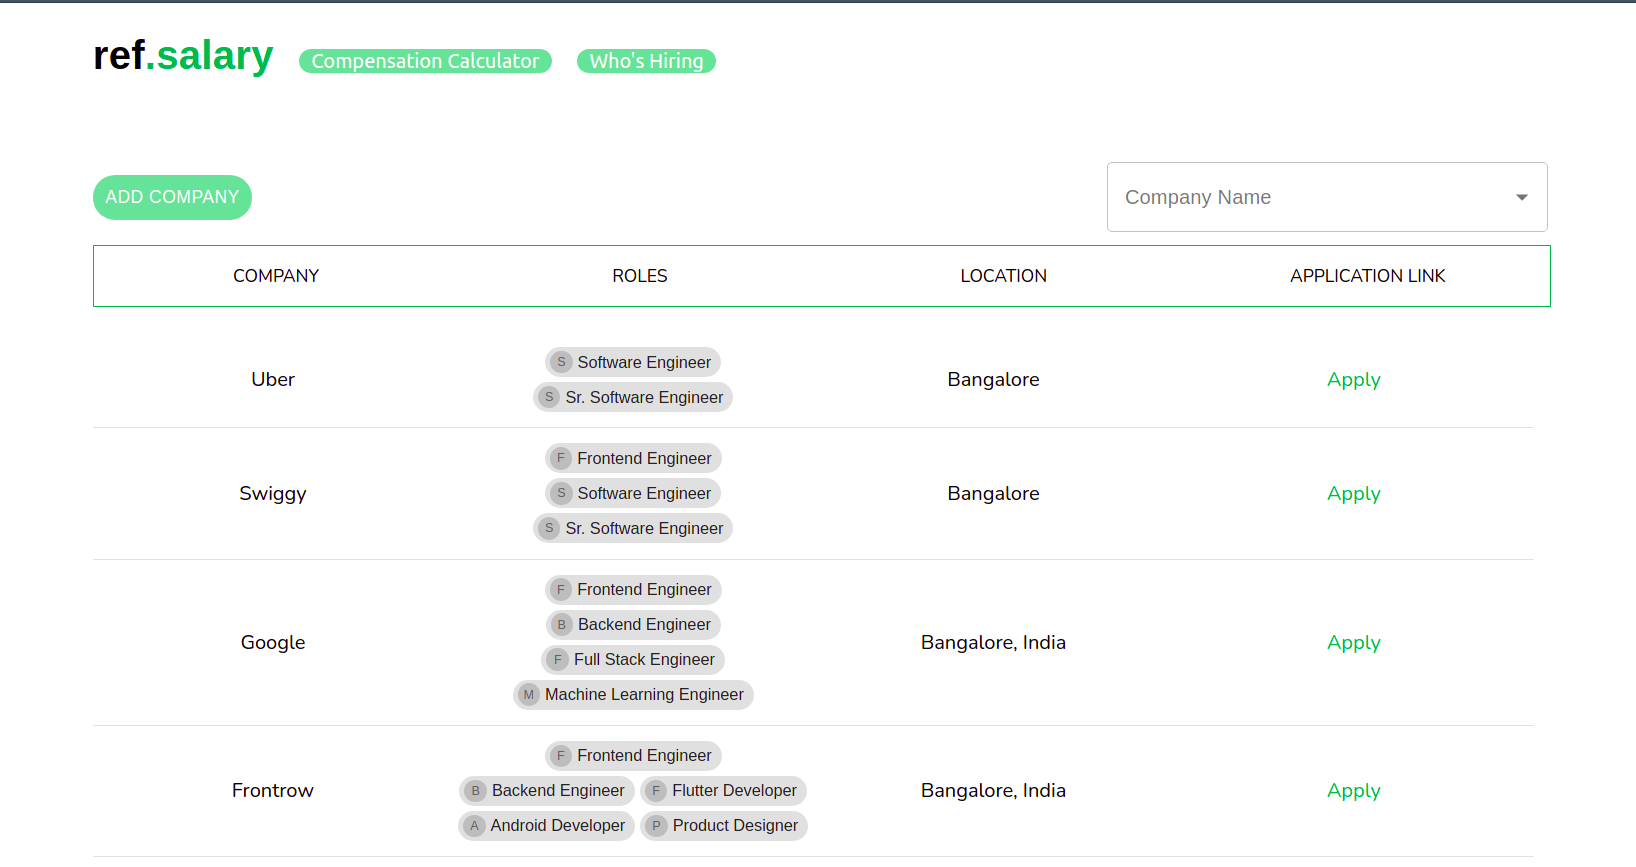This screenshot has height=867, width=1636.
Task: Click the B avatar on Google's Backend Engineer
Action: (x=562, y=624)
